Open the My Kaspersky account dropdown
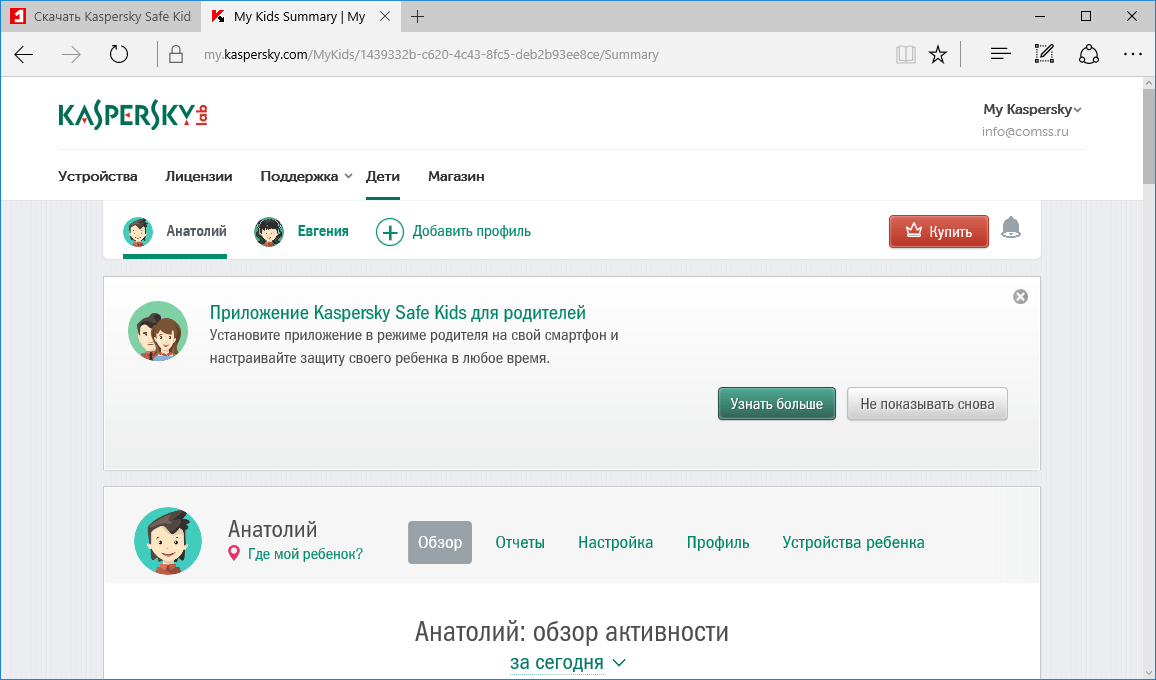Viewport: 1156px width, 680px height. [1032, 109]
